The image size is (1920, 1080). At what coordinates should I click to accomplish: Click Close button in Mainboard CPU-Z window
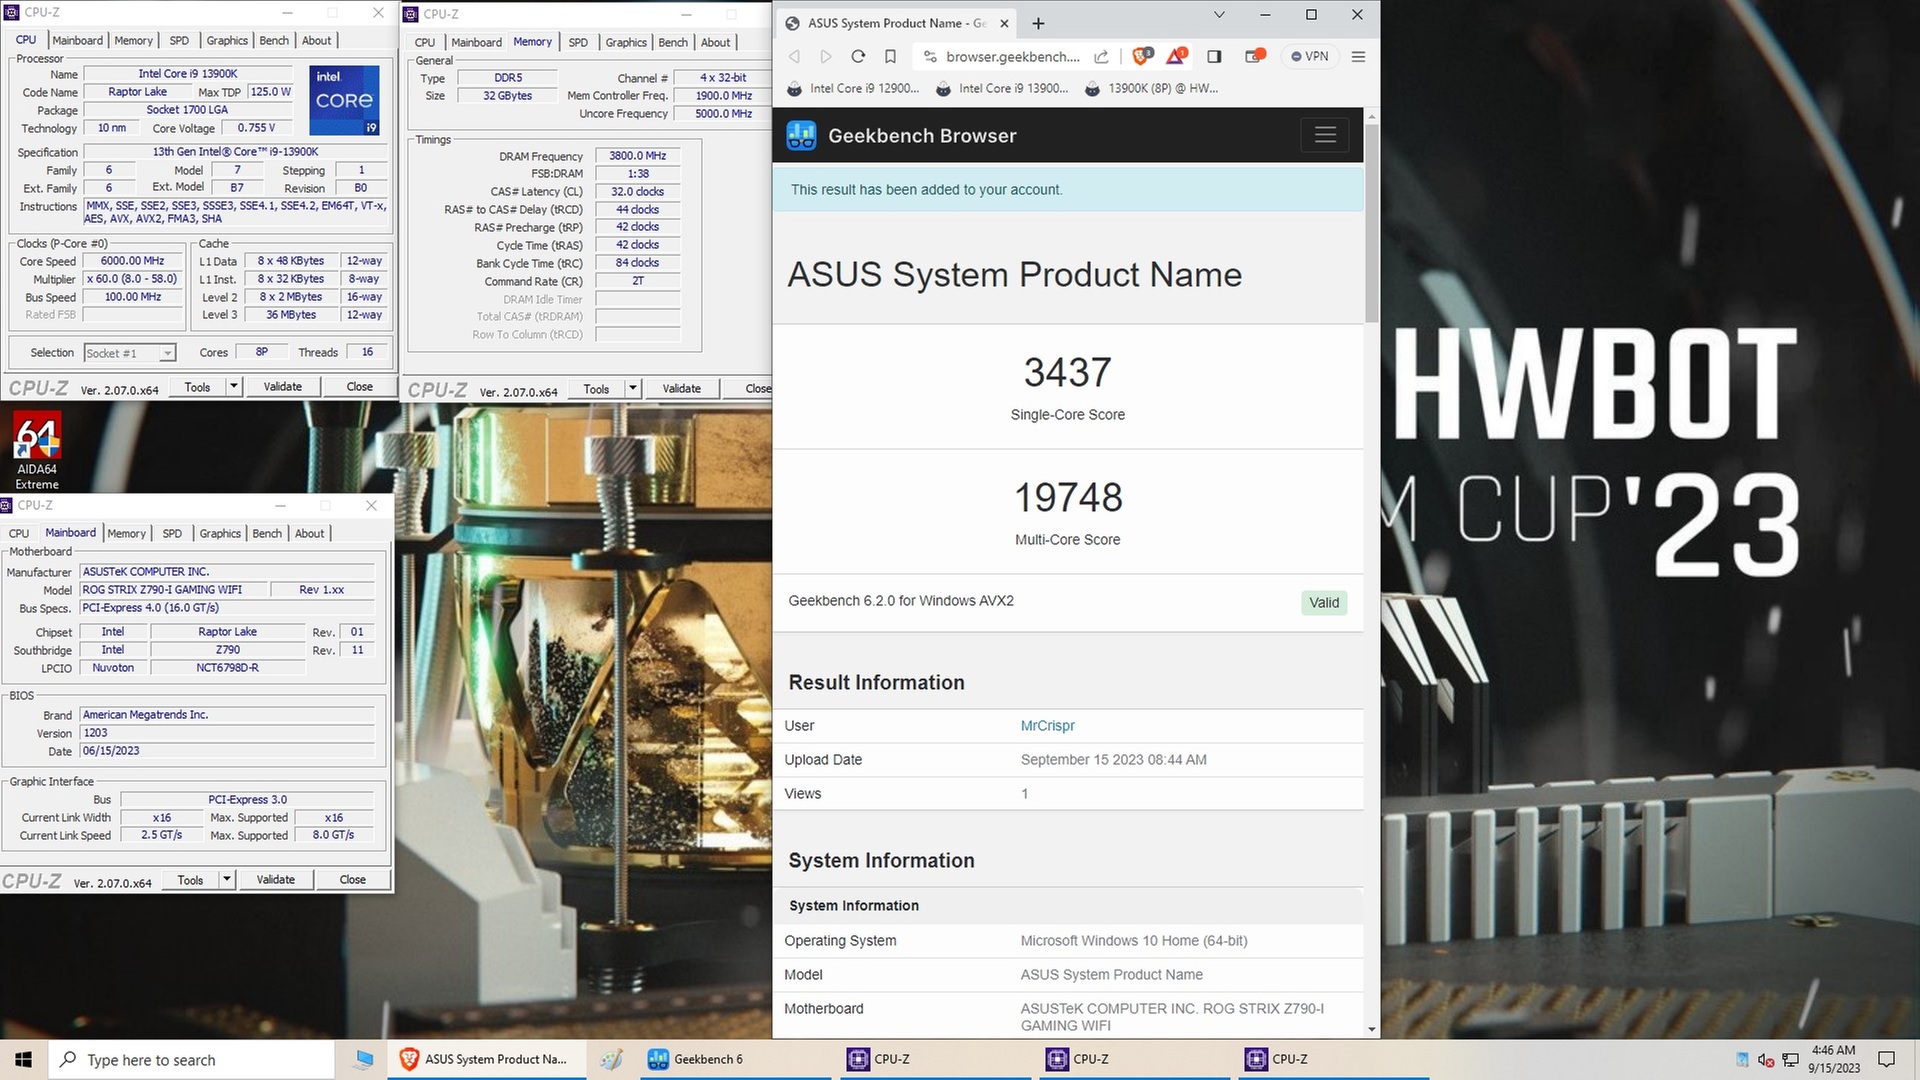tap(352, 879)
